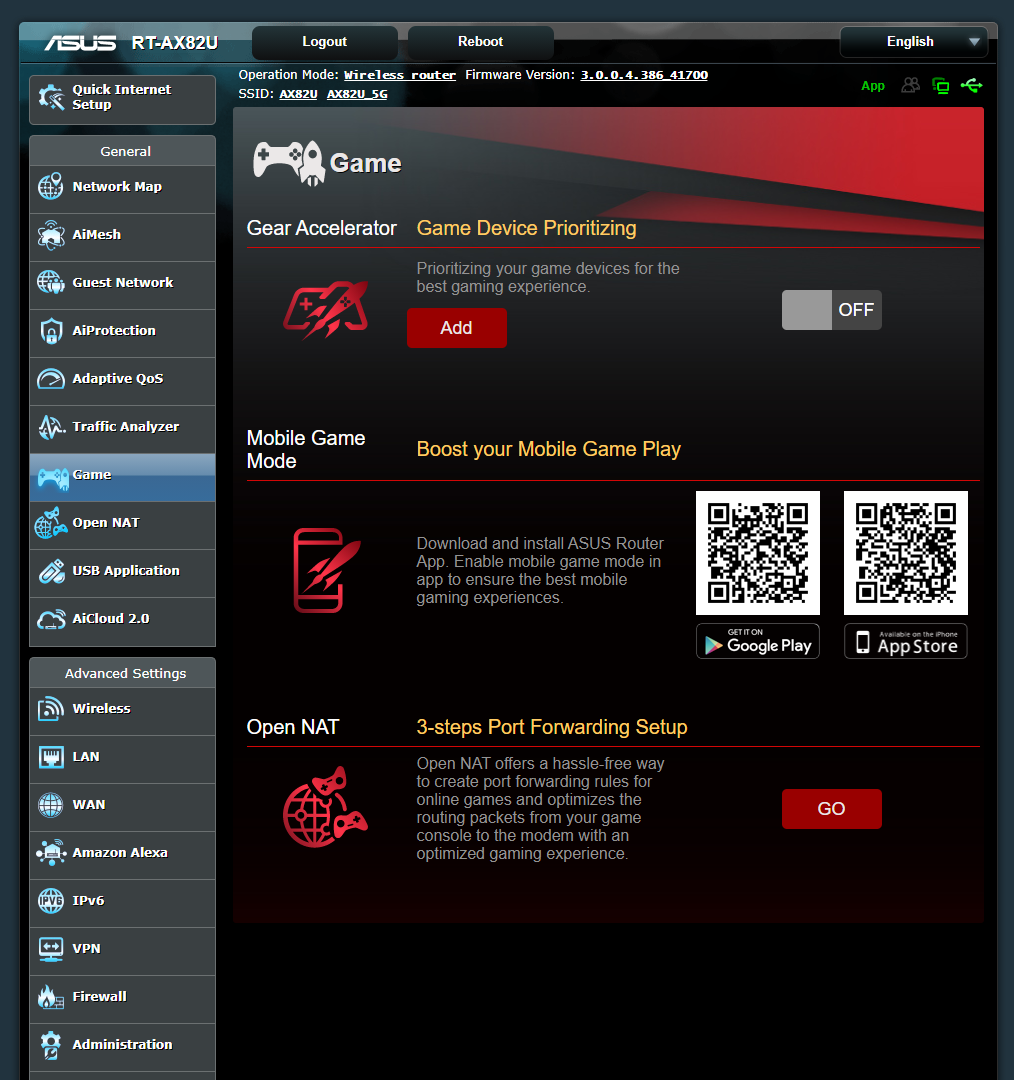The height and width of the screenshot is (1080, 1014).
Task: Click the guest network users status icon
Action: pyautogui.click(x=911, y=85)
